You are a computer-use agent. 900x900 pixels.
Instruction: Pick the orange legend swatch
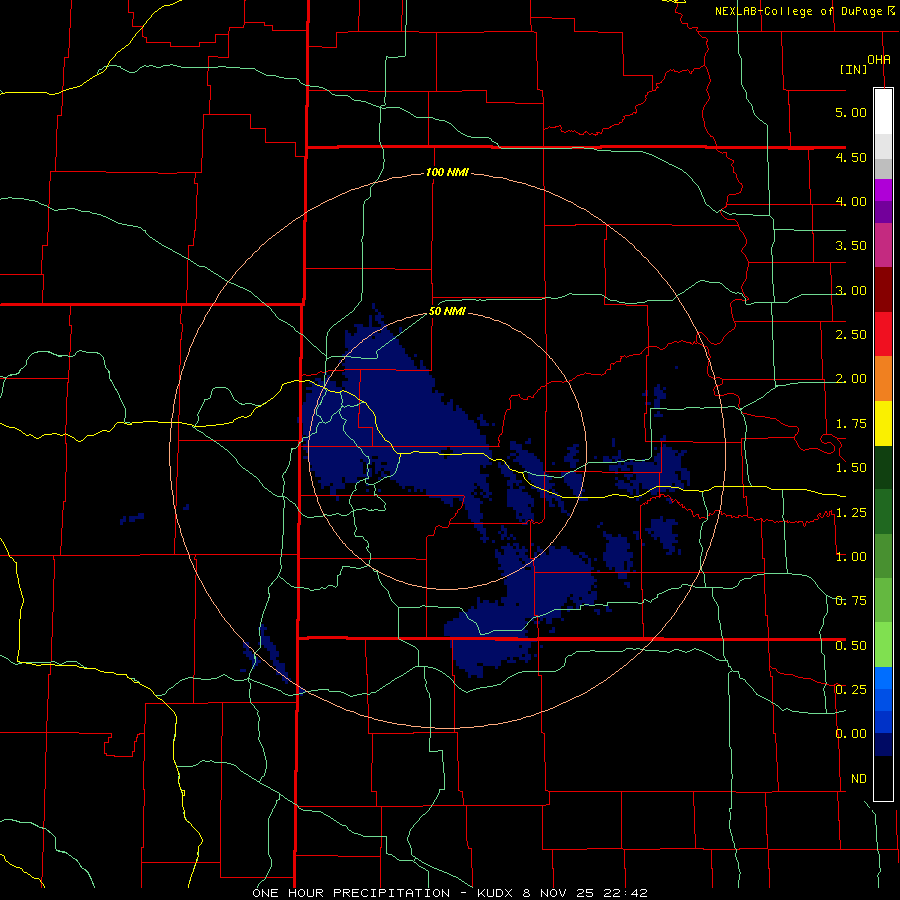(883, 379)
